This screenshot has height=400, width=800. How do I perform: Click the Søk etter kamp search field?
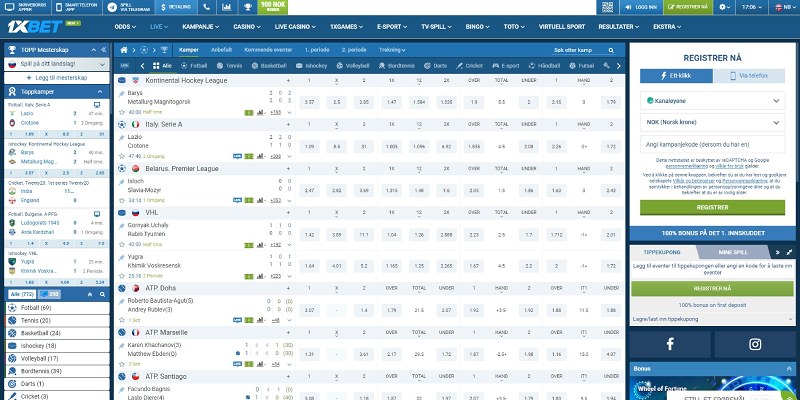click(x=578, y=51)
